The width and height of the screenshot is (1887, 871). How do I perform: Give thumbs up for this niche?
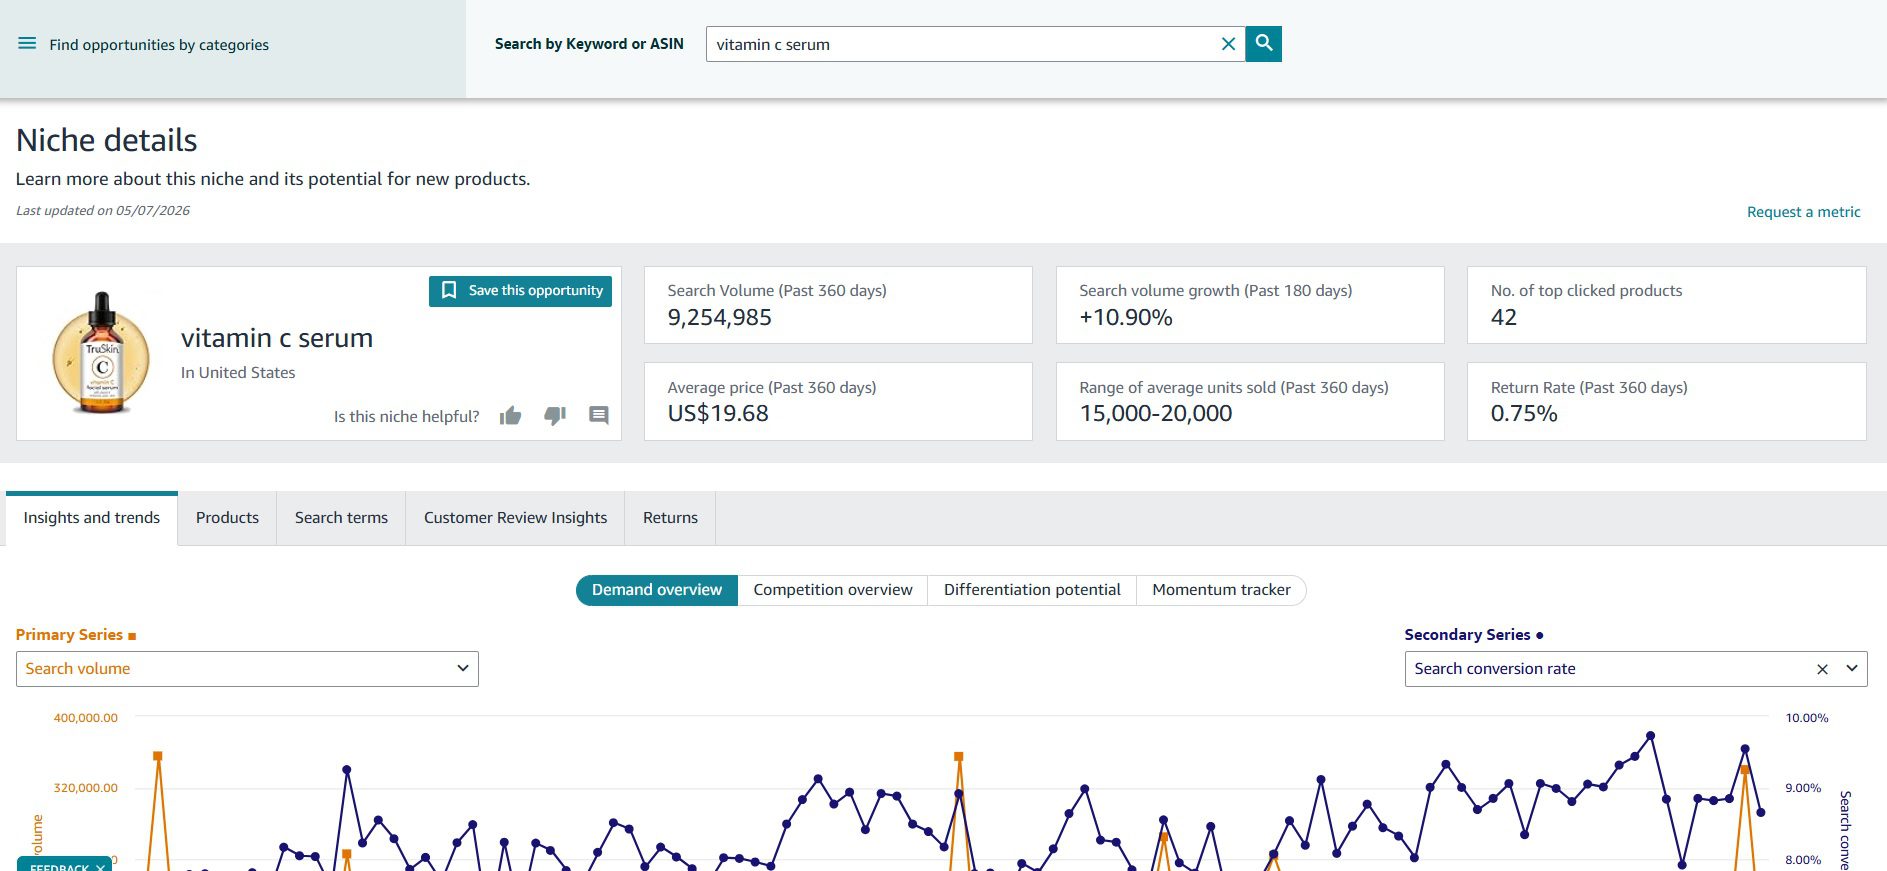click(x=510, y=415)
